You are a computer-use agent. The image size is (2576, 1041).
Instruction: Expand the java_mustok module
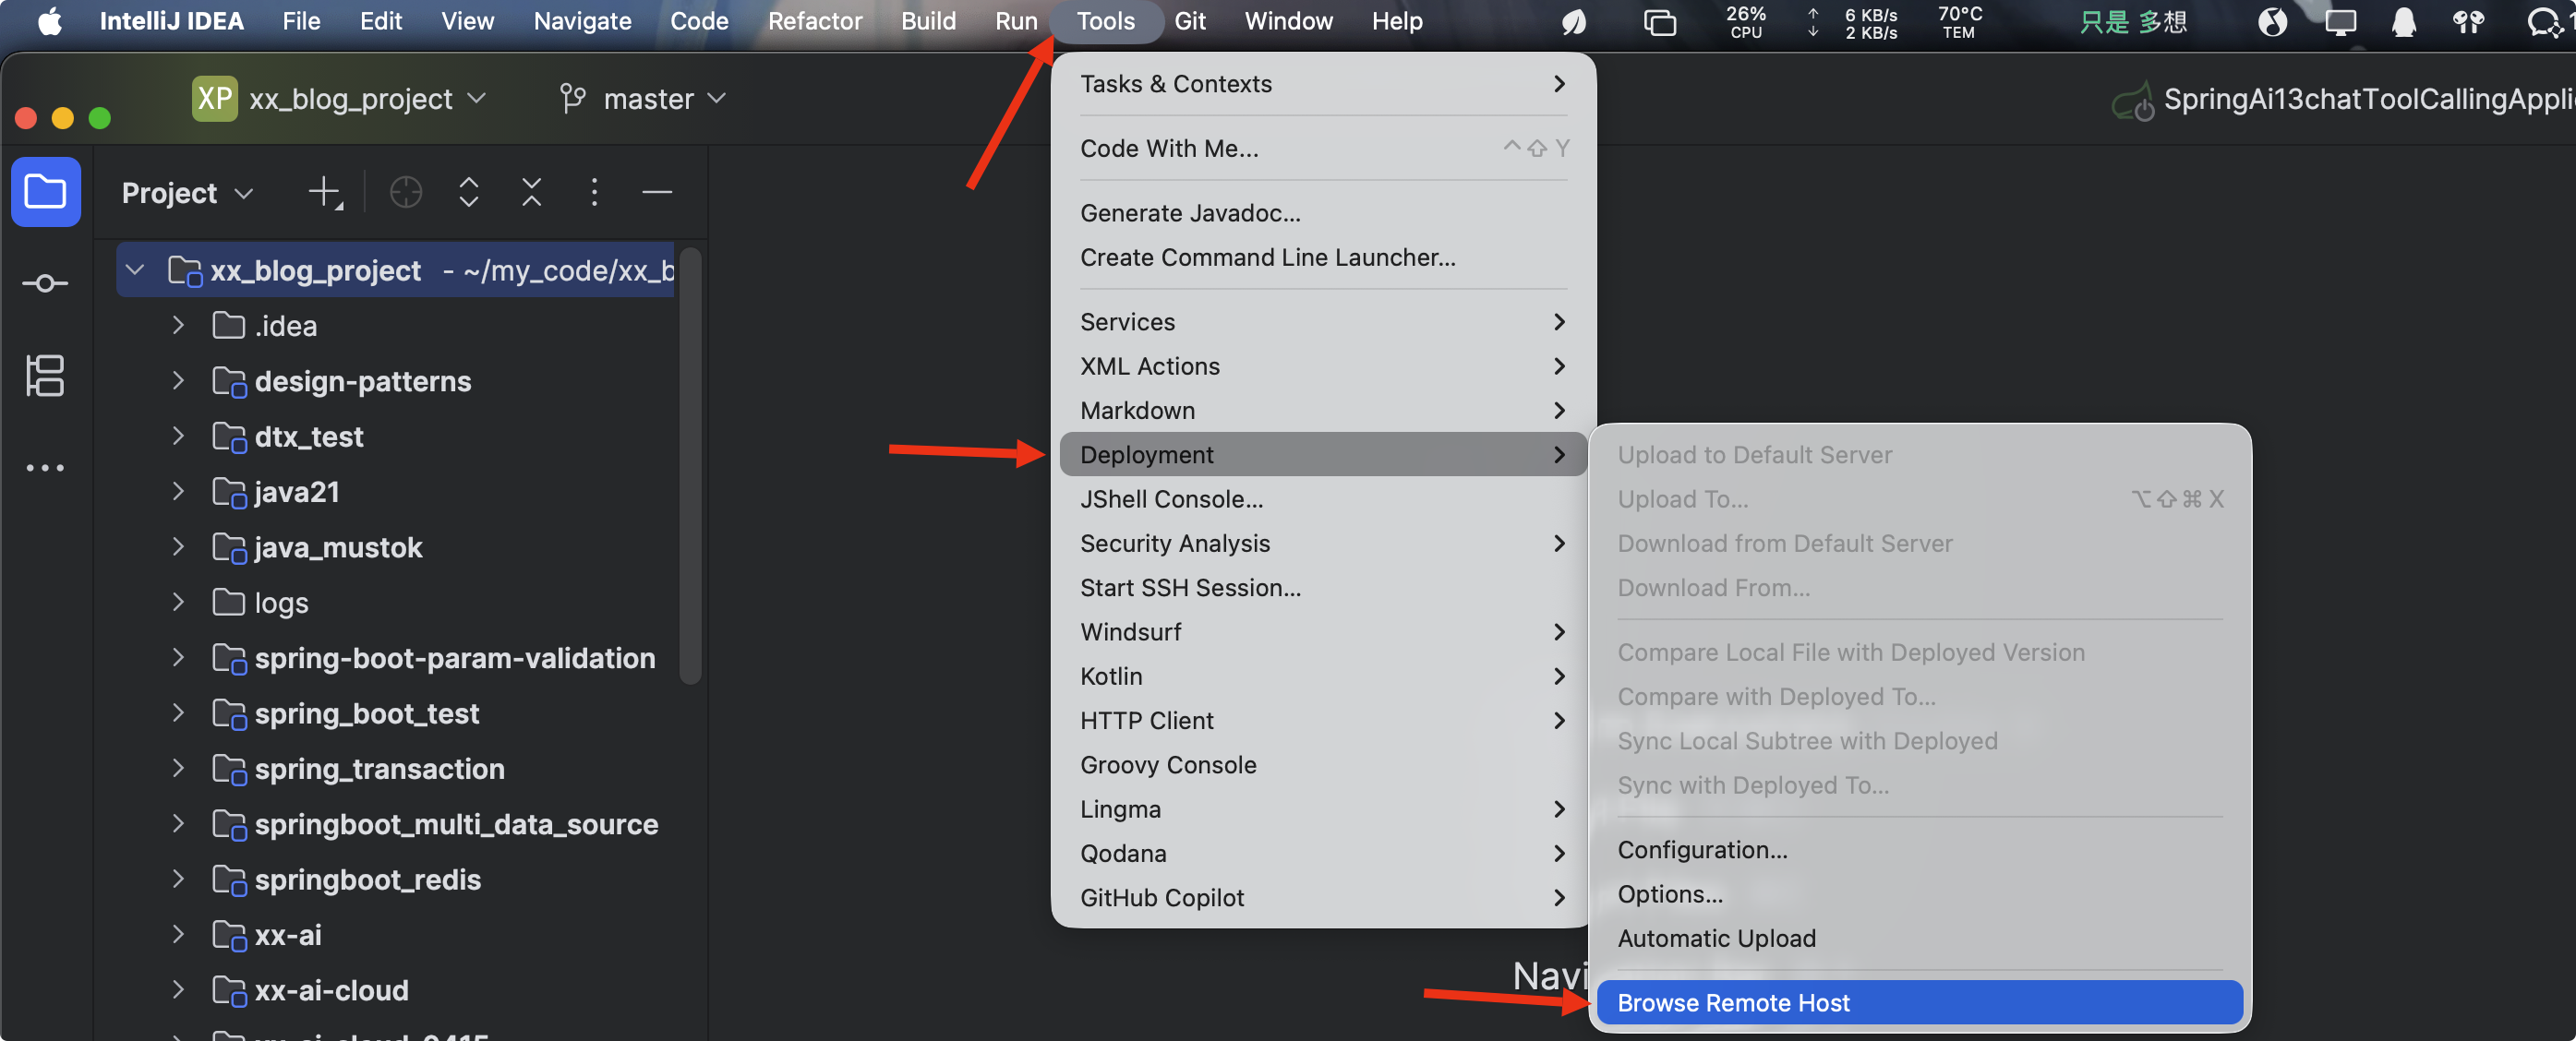(x=178, y=547)
